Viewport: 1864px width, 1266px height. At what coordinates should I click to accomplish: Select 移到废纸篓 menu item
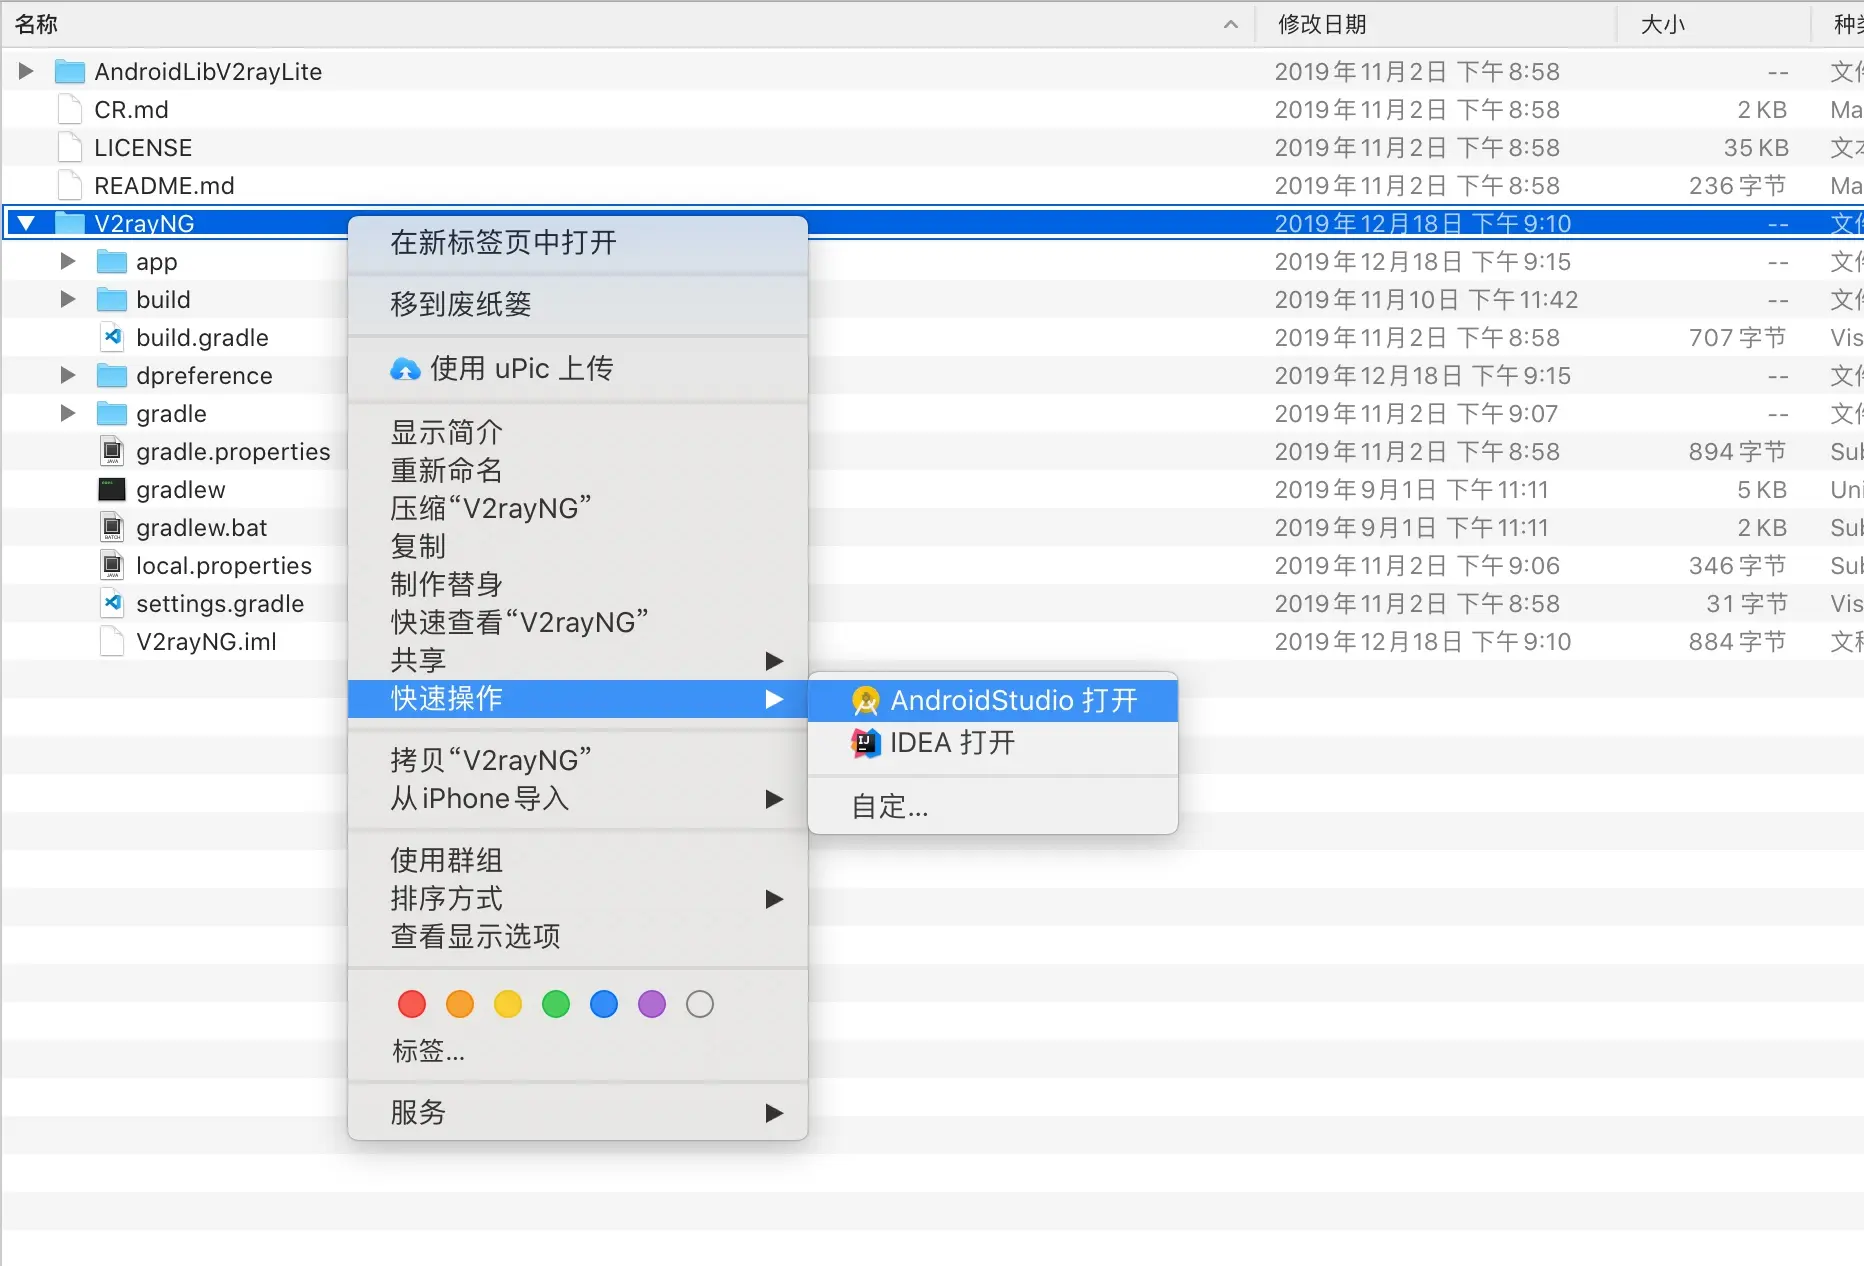[x=578, y=305]
